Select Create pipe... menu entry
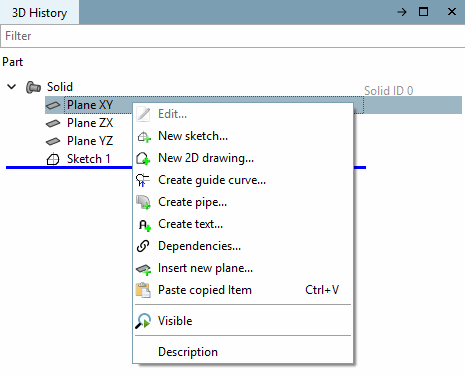The height and width of the screenshot is (375, 465). (243, 202)
